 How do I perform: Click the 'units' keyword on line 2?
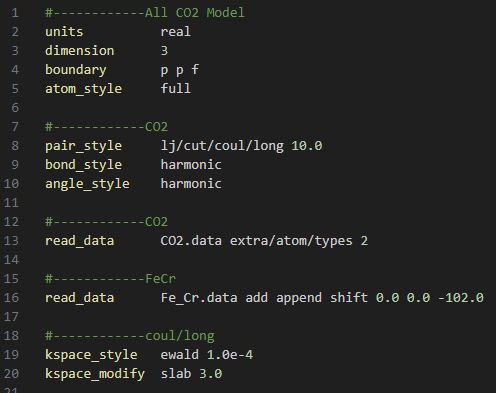click(64, 32)
